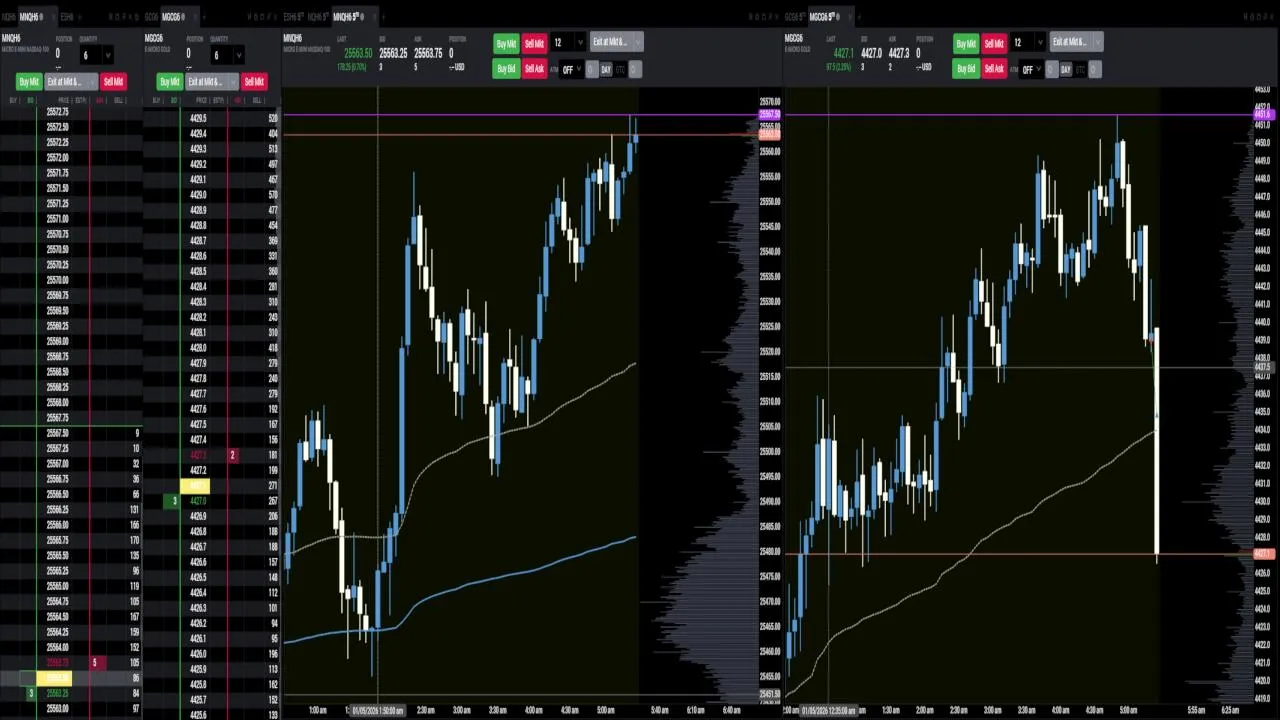Click Buy Mkt in MNQH6 DOM panel
Image resolution: width=1280 pixels, height=720 pixels.
[29, 82]
